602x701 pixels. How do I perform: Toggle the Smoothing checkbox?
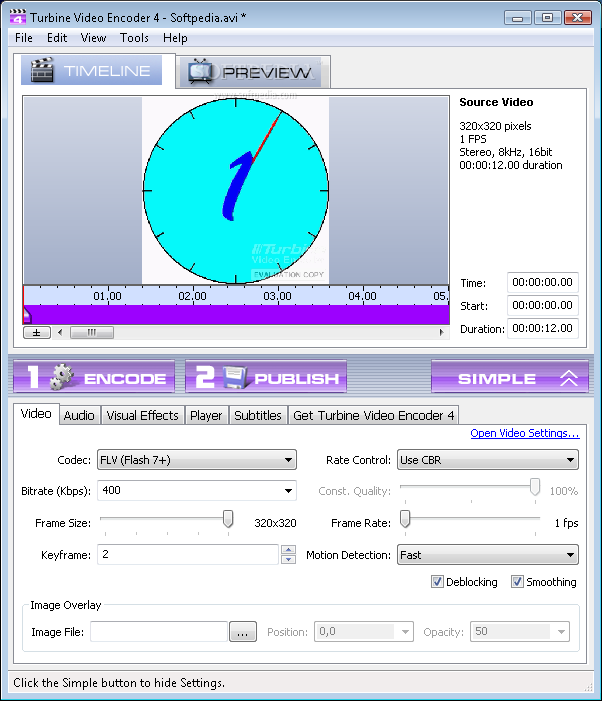517,582
